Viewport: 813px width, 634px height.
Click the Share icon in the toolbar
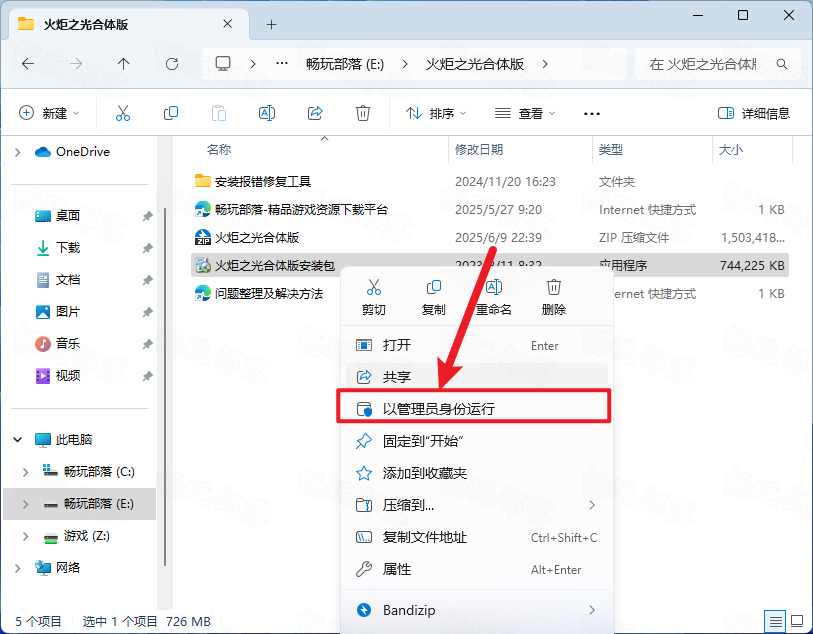point(315,113)
